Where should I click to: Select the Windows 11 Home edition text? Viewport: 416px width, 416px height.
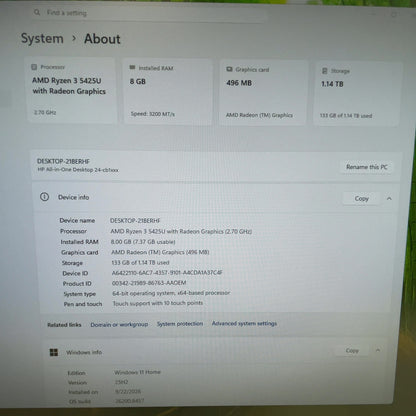(137, 372)
